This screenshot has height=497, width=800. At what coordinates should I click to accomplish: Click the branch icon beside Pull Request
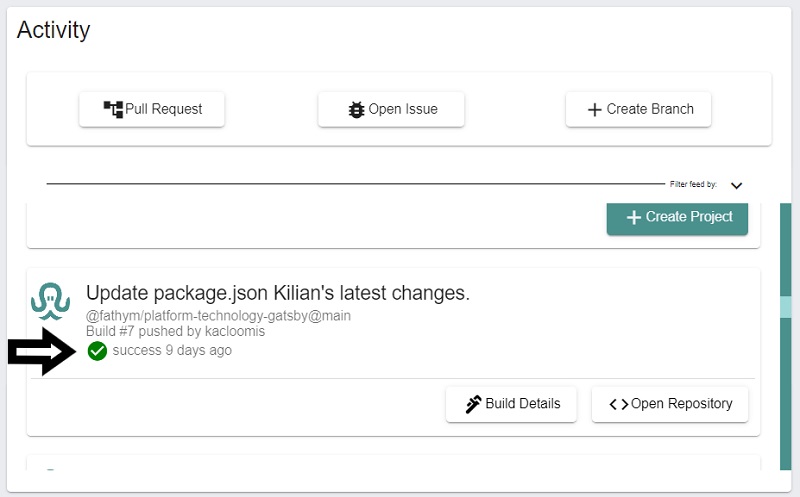pyautogui.click(x=113, y=109)
